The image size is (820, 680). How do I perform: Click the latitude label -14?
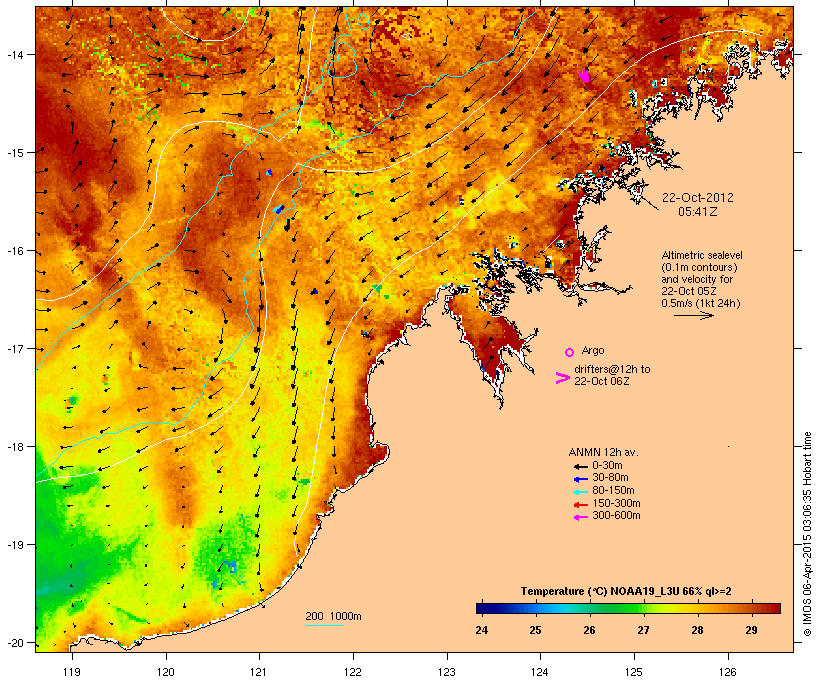pos(14,54)
